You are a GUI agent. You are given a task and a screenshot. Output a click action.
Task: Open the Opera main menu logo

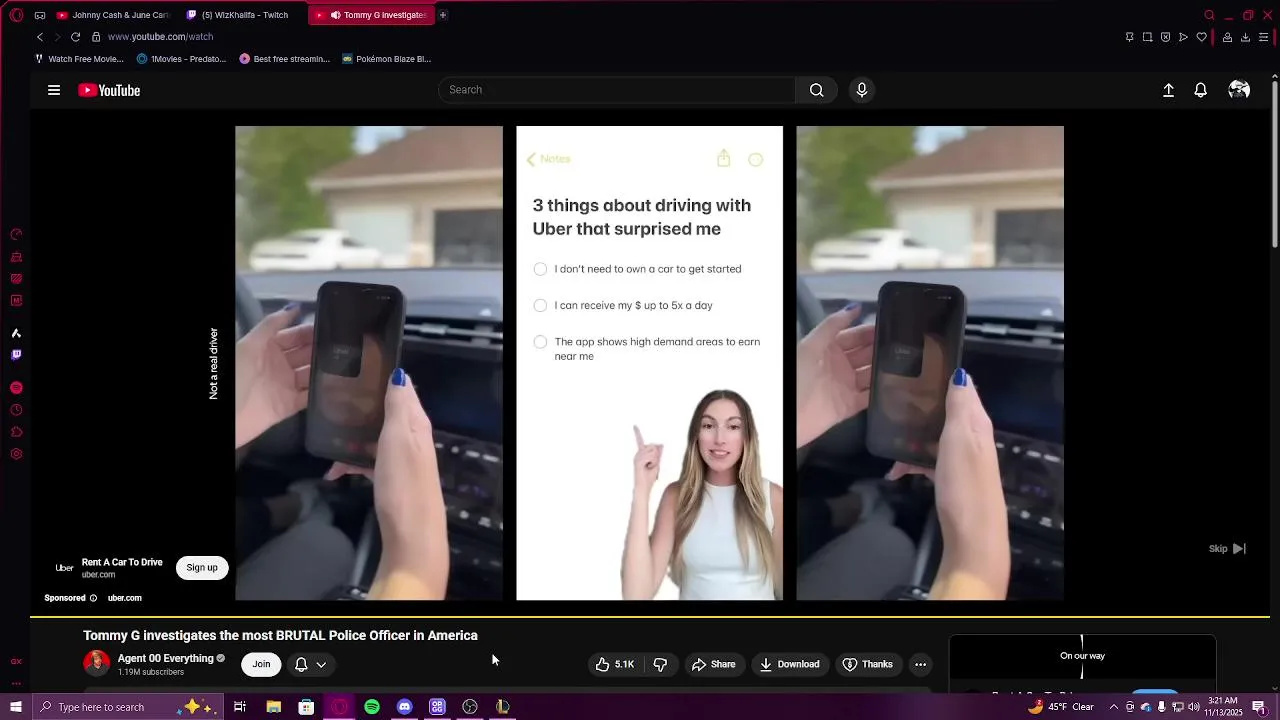coord(16,15)
